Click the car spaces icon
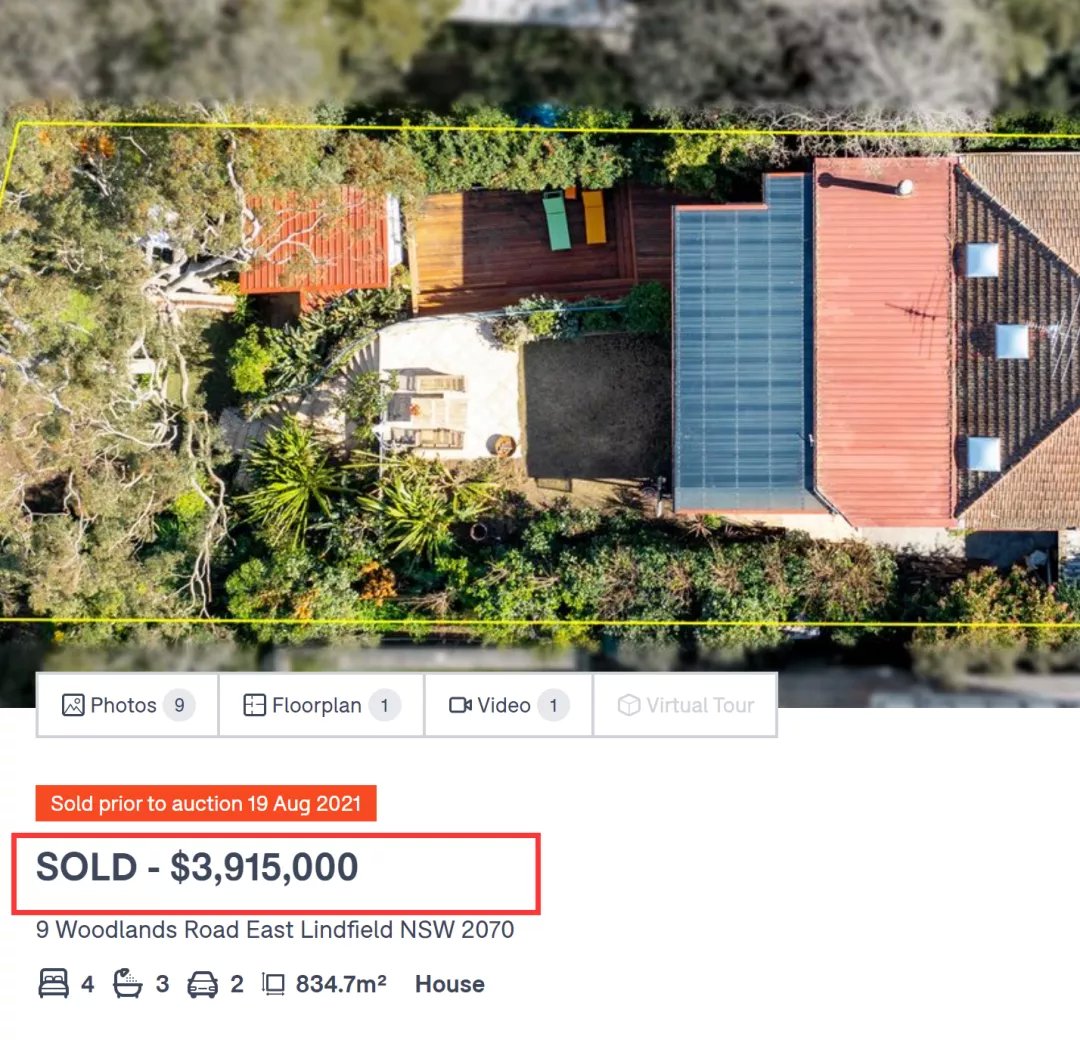Screen dimensions: 1080x1040 point(202,984)
